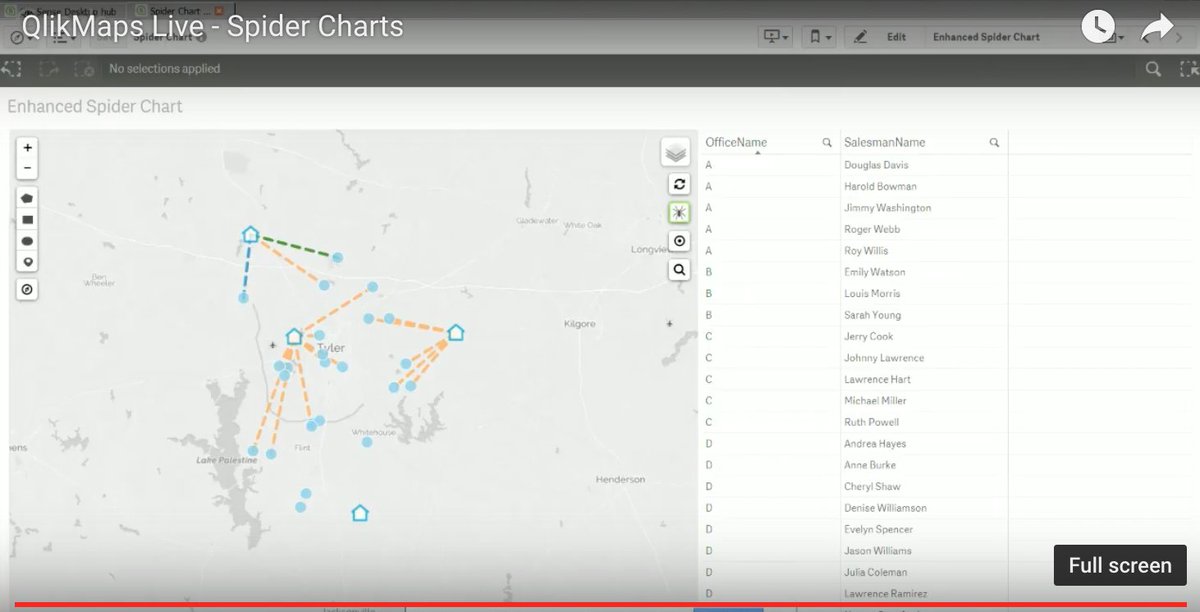Screen dimensions: 1200x612
Task: Refresh the map with the reload icon
Action: pyautogui.click(x=678, y=183)
